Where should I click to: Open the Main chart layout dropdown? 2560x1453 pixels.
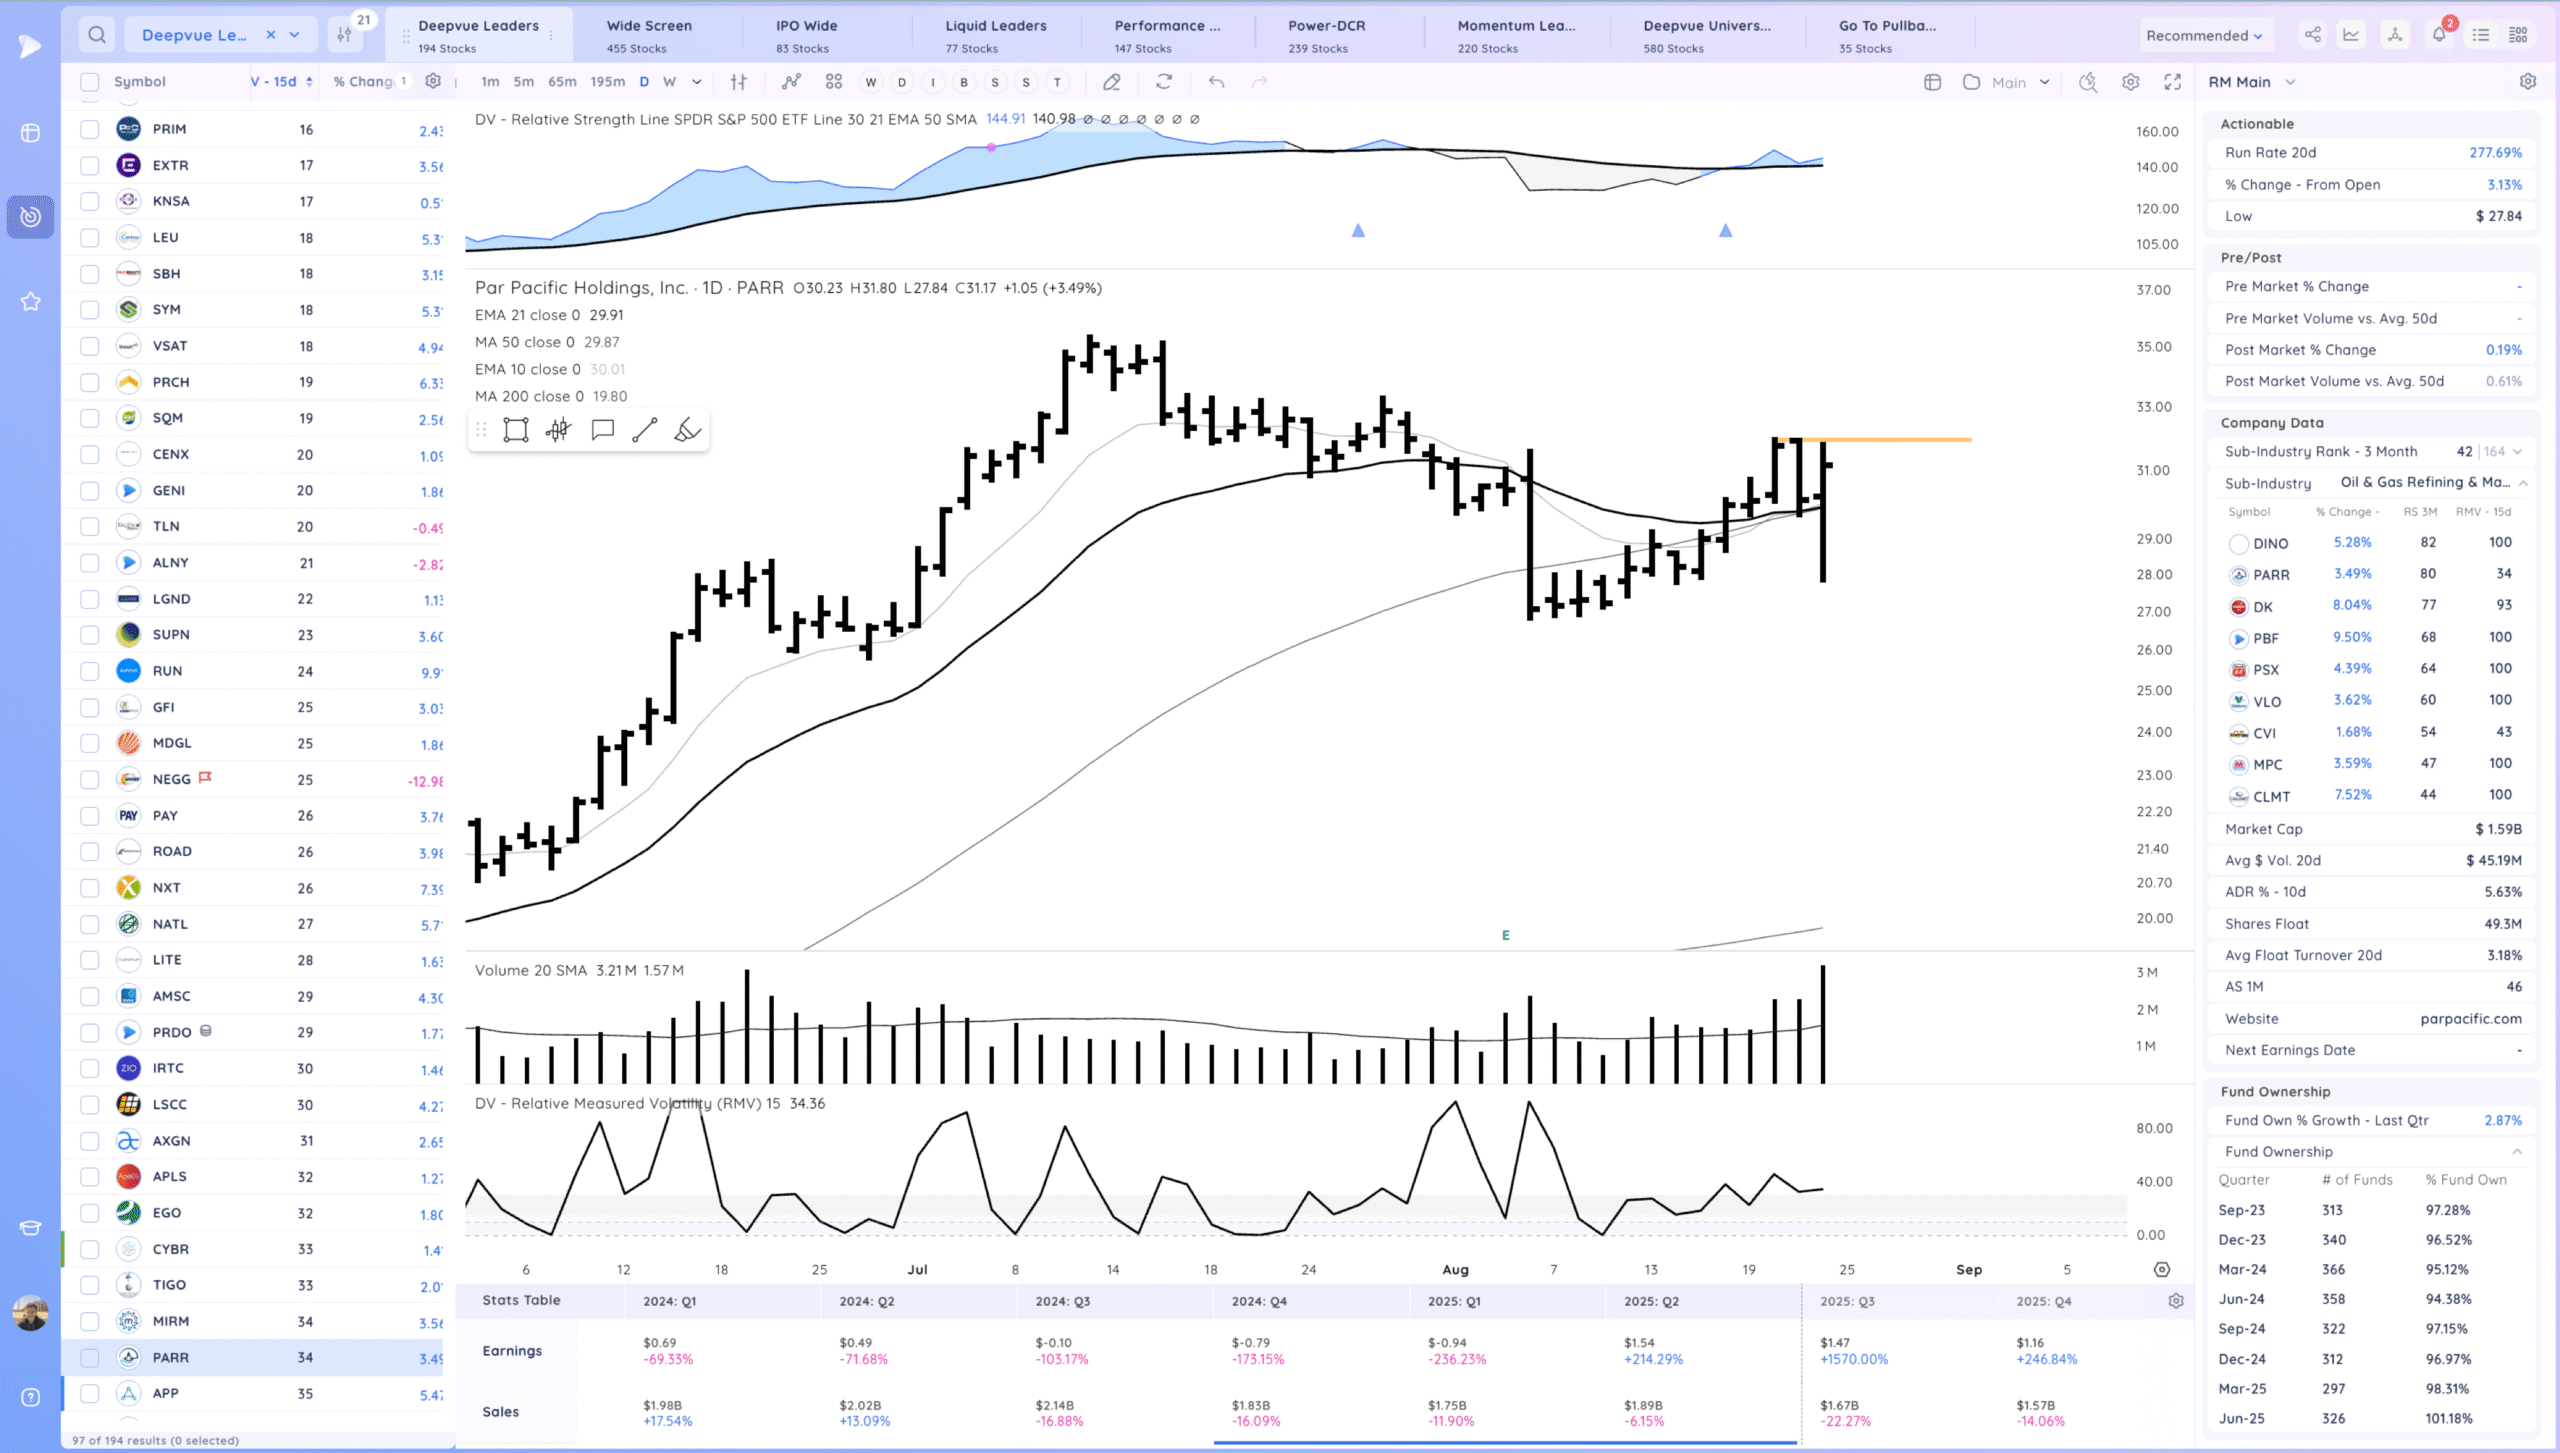coord(2008,82)
